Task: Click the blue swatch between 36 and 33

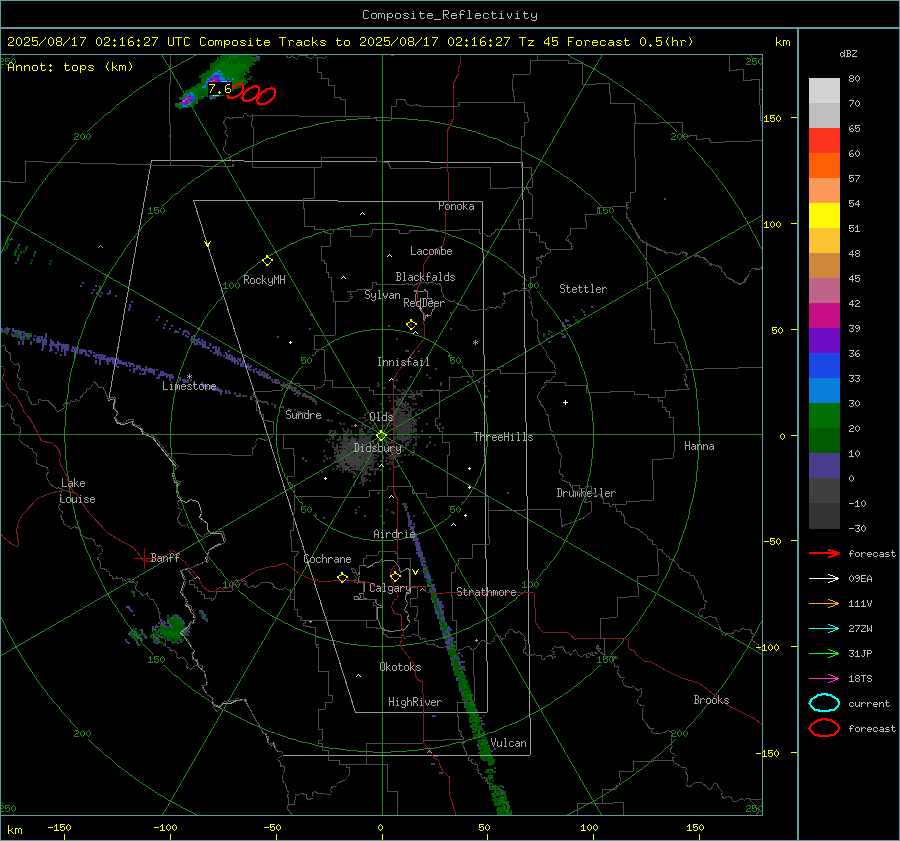Action: click(x=824, y=366)
